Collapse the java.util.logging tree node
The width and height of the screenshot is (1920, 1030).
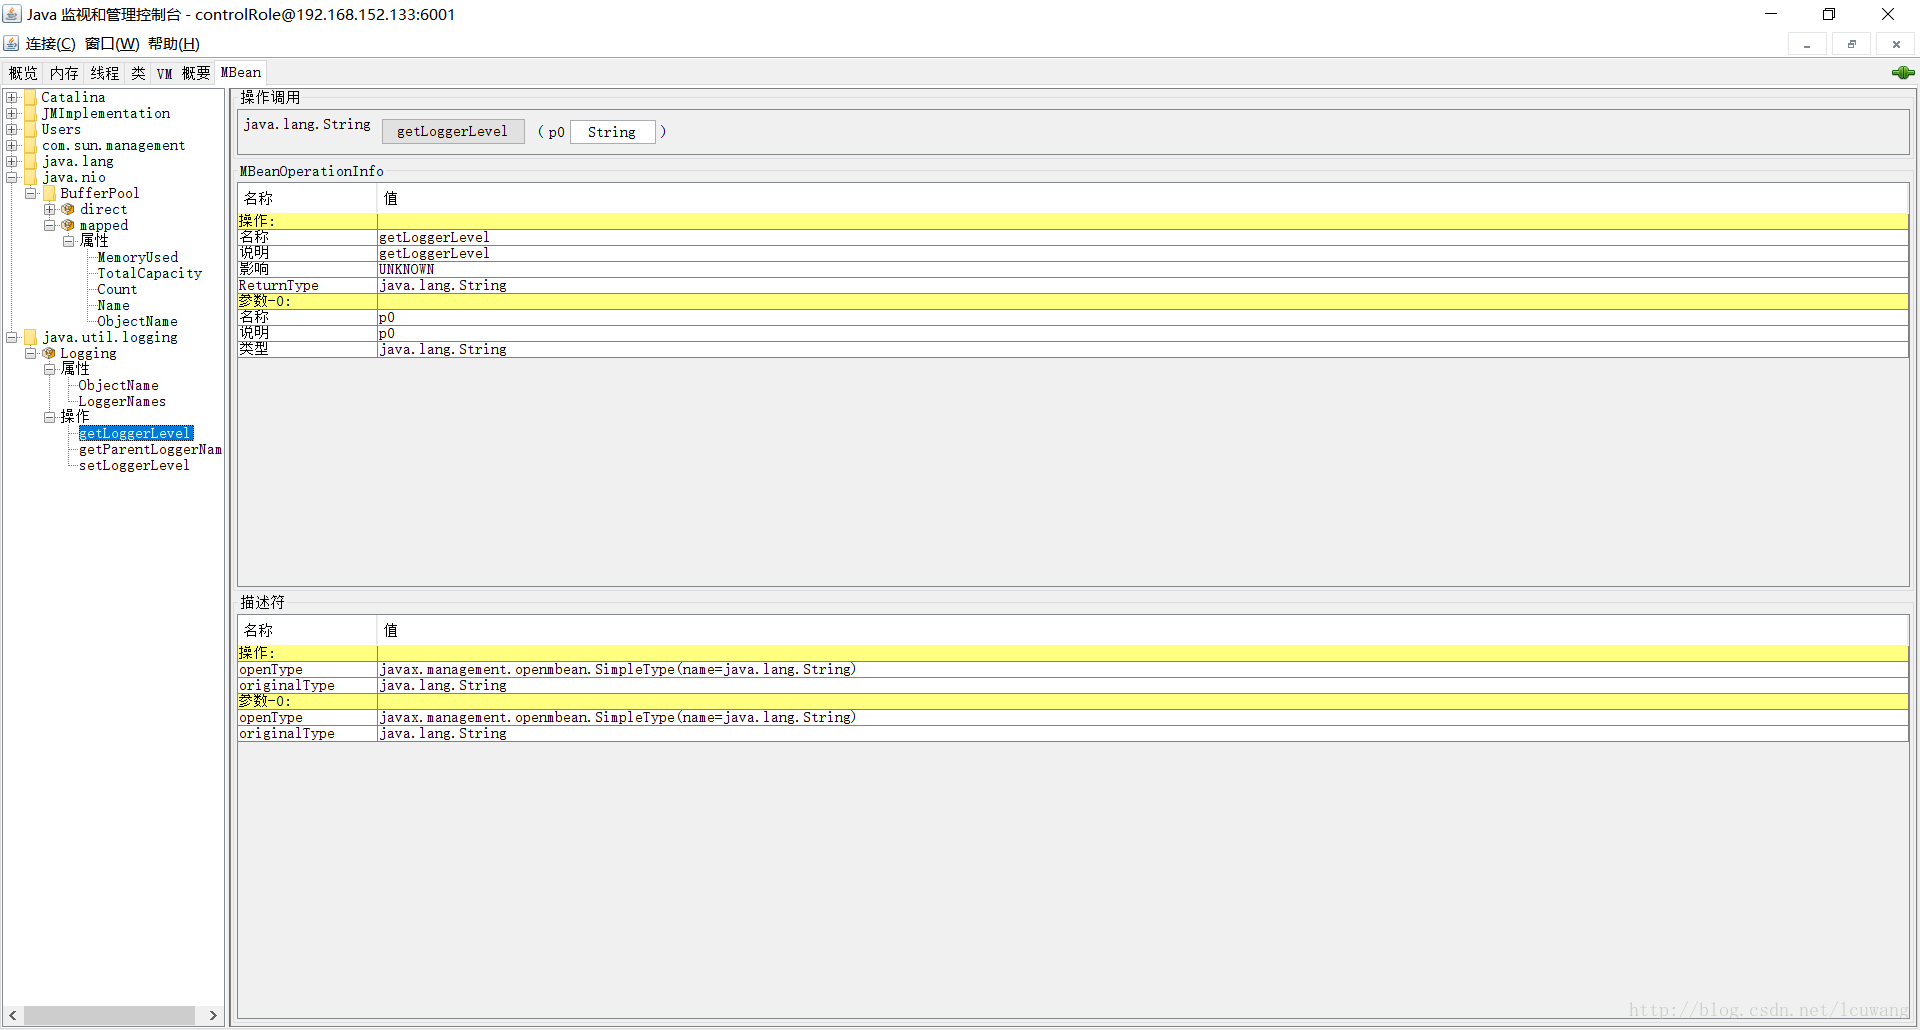[x=12, y=337]
